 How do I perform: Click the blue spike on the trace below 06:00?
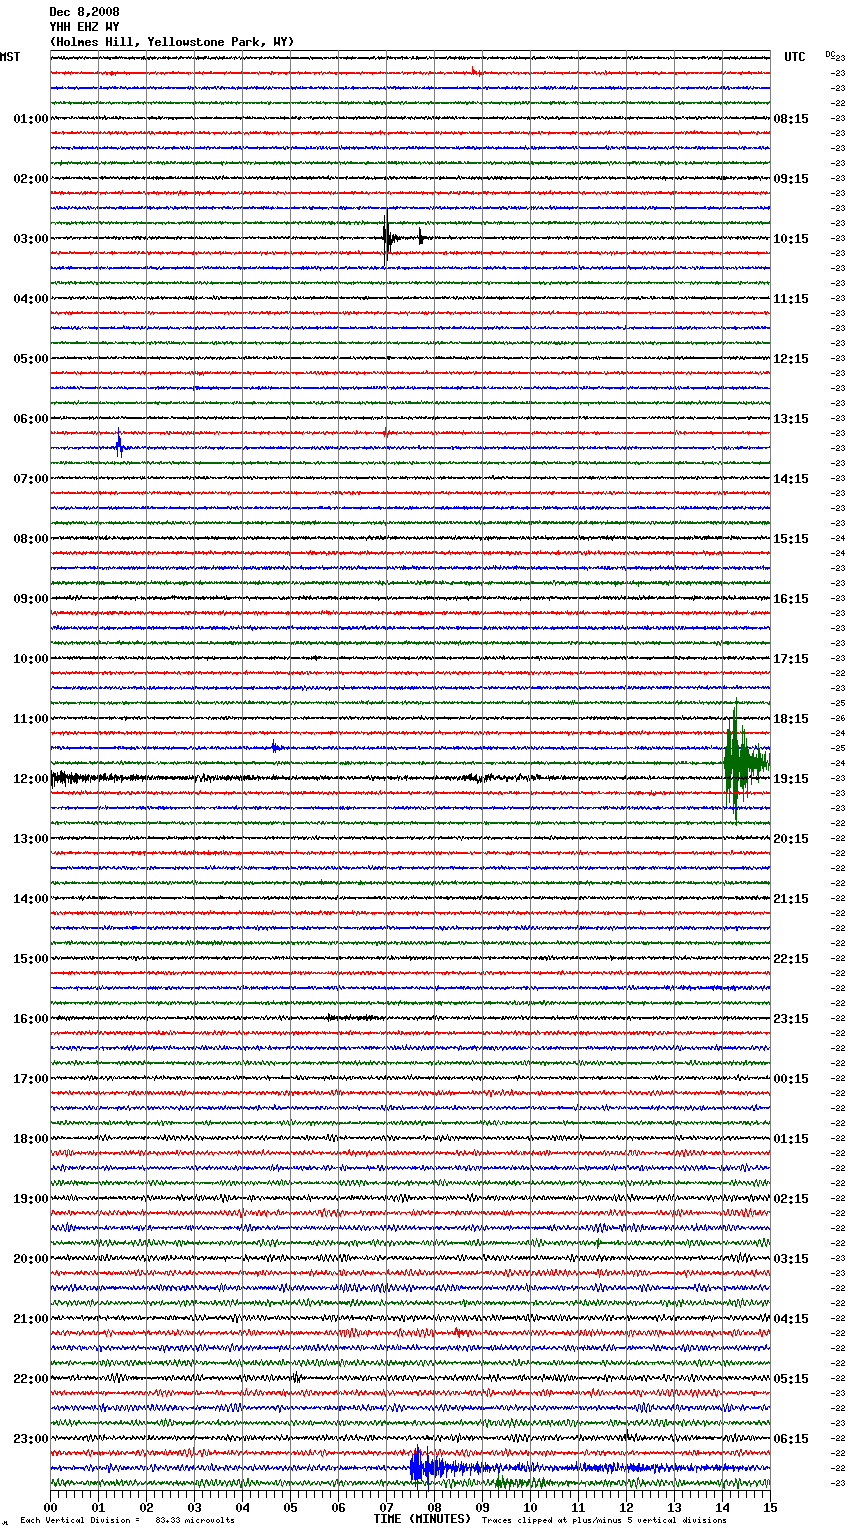(119, 444)
